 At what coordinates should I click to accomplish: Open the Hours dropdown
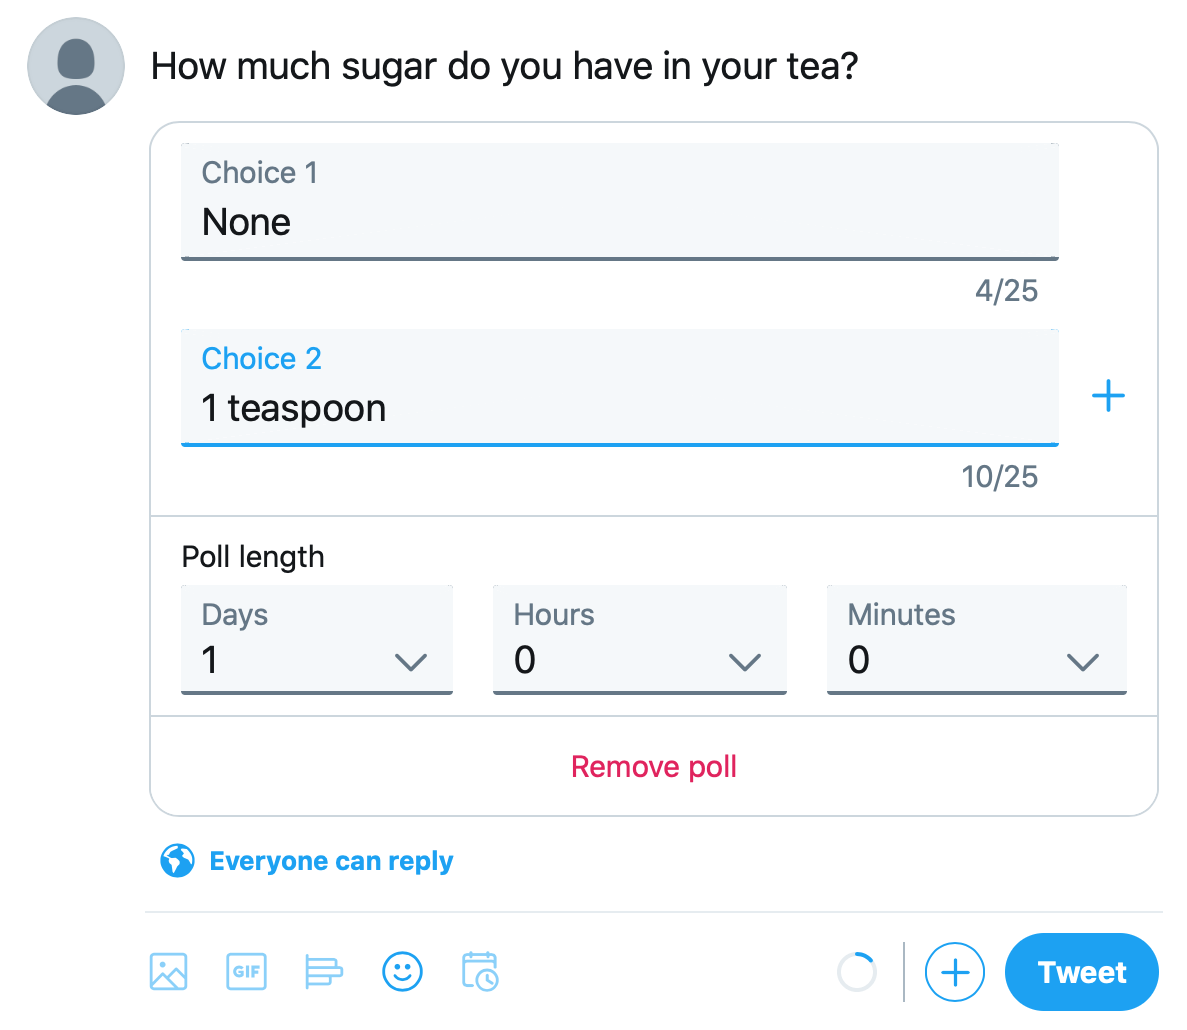coord(640,639)
